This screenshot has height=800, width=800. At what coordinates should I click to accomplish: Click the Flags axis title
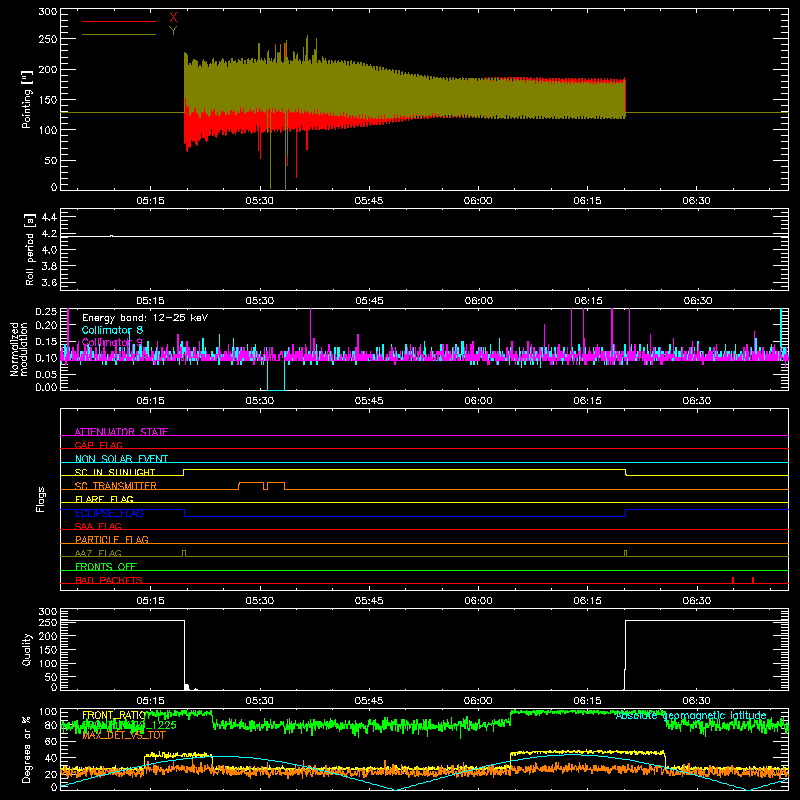(40, 499)
